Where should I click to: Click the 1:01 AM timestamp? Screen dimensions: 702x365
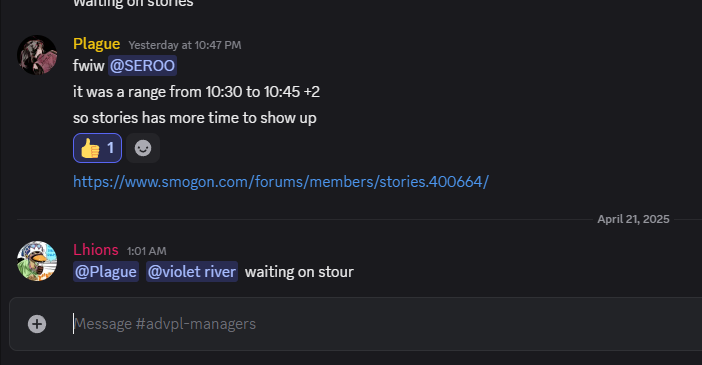[x=146, y=251]
